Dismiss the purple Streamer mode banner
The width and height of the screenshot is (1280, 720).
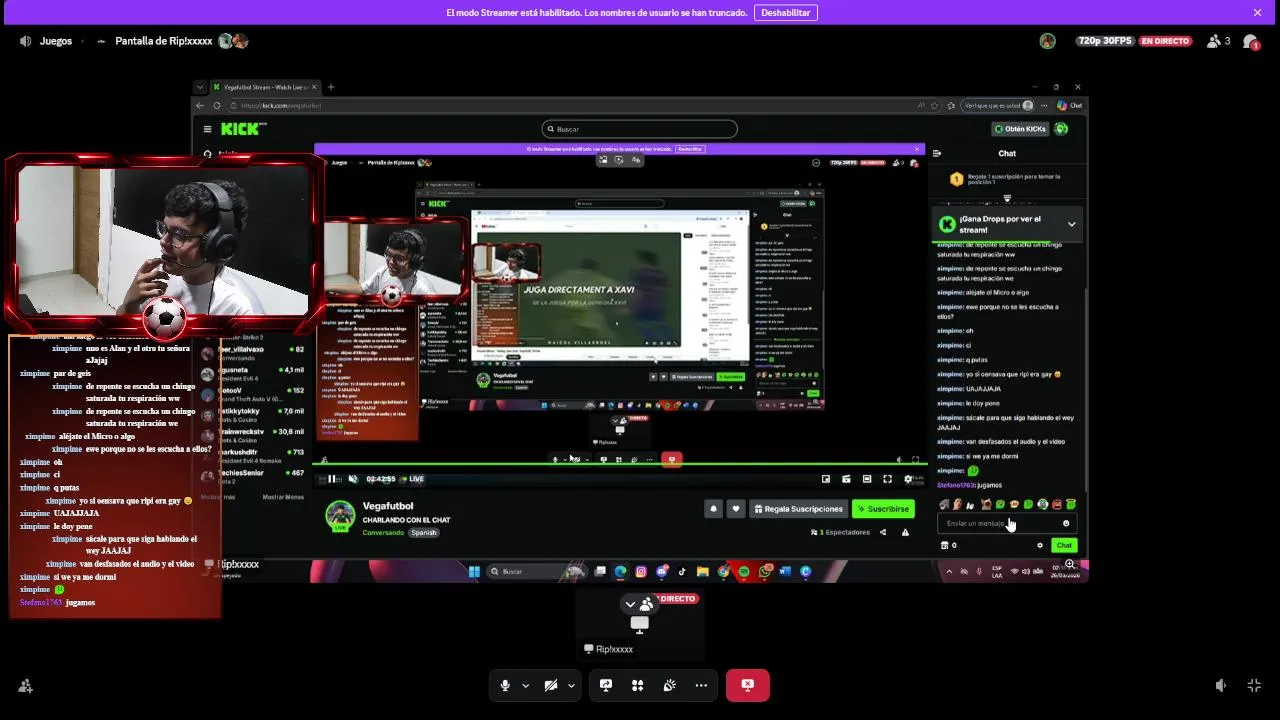click(1257, 13)
